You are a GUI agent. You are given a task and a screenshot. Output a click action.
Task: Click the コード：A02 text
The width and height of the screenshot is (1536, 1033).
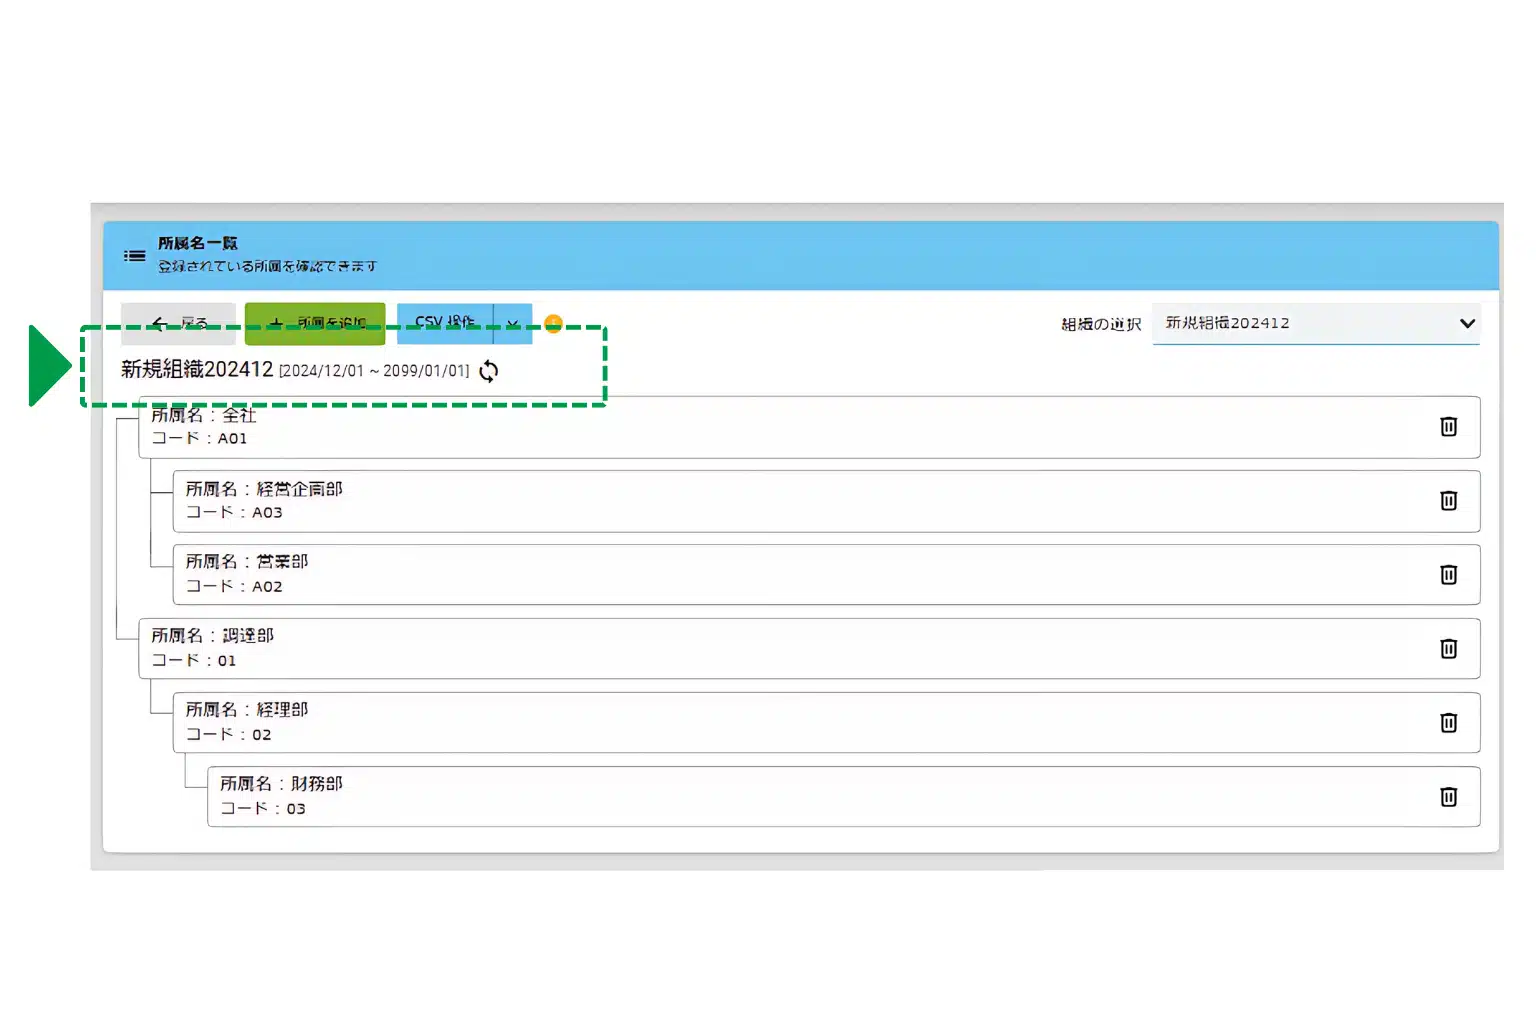tap(234, 586)
